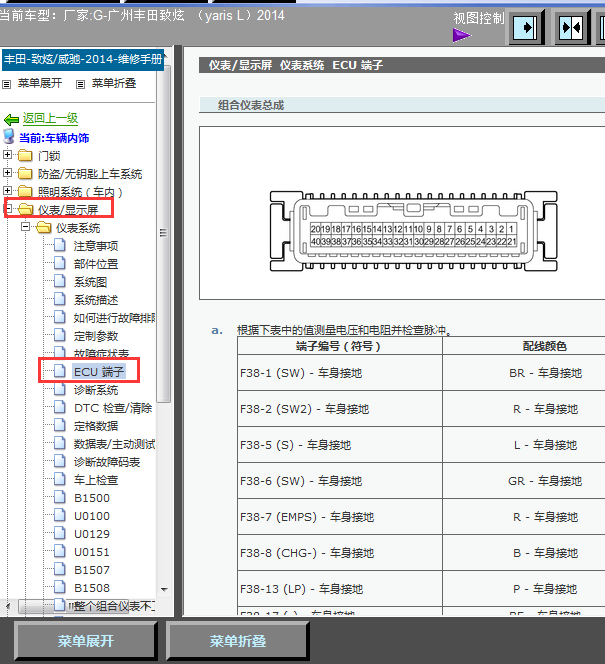Select 门锁 tree item label

click(x=49, y=156)
